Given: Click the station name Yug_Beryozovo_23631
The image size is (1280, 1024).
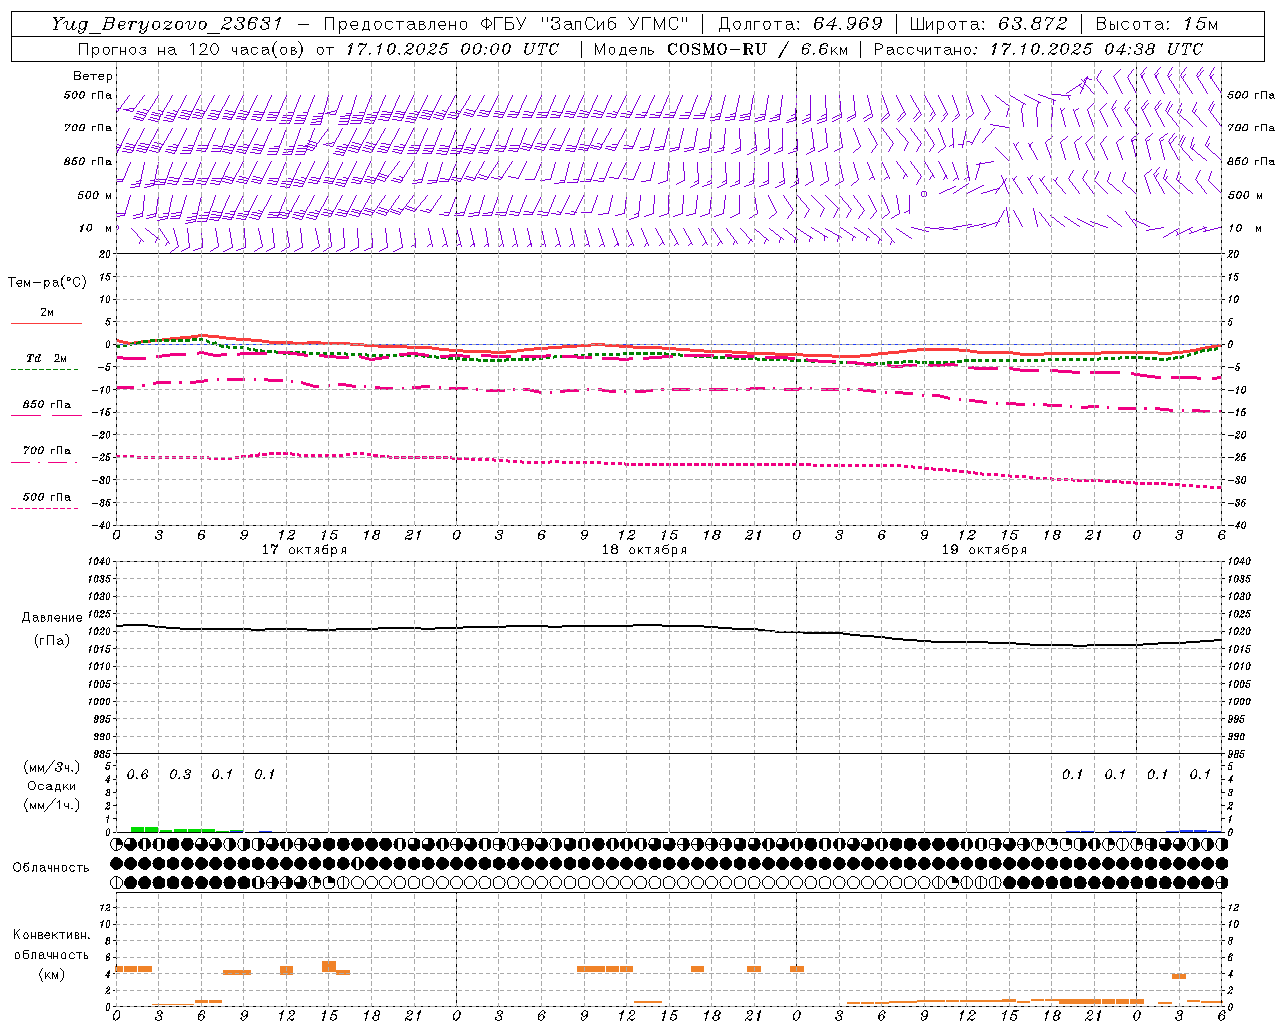Looking at the screenshot, I should coord(167,24).
